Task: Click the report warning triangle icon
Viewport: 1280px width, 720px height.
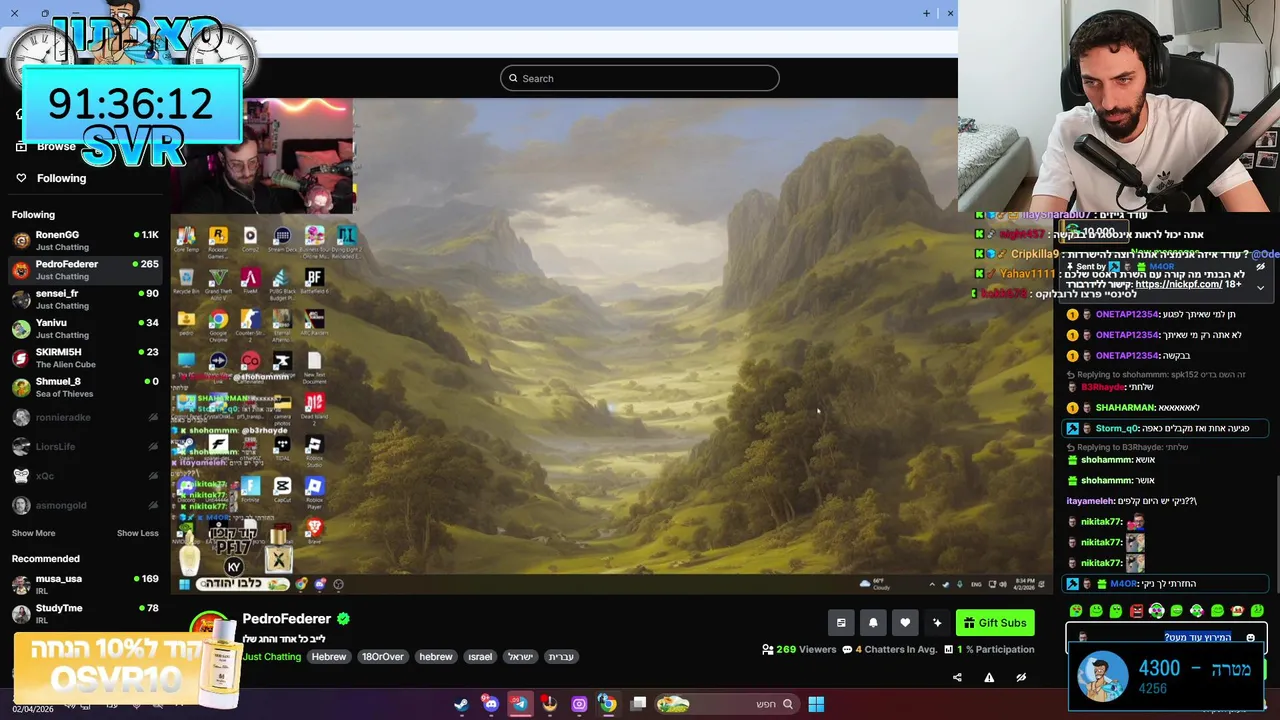Action: point(989,677)
